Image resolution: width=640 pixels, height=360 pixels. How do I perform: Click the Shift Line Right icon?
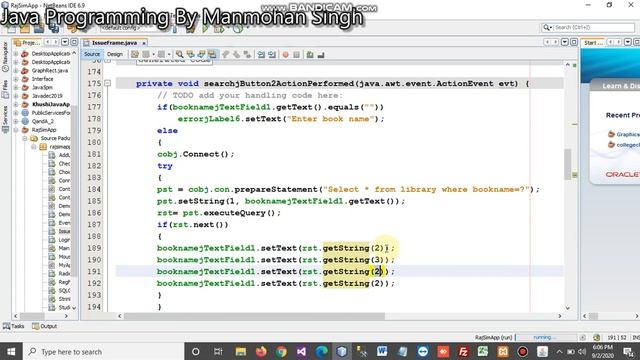tap(272, 54)
